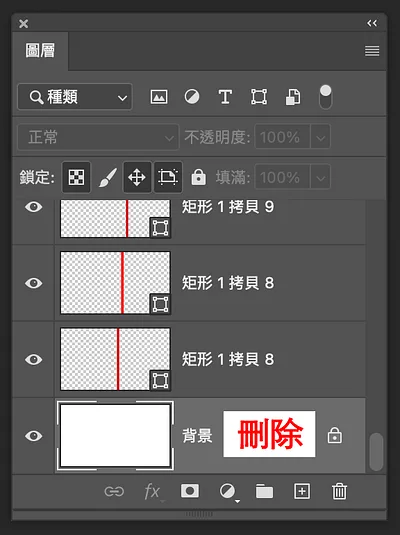Collapse the panel with double arrows
This screenshot has width=400, height=535.
point(372,23)
